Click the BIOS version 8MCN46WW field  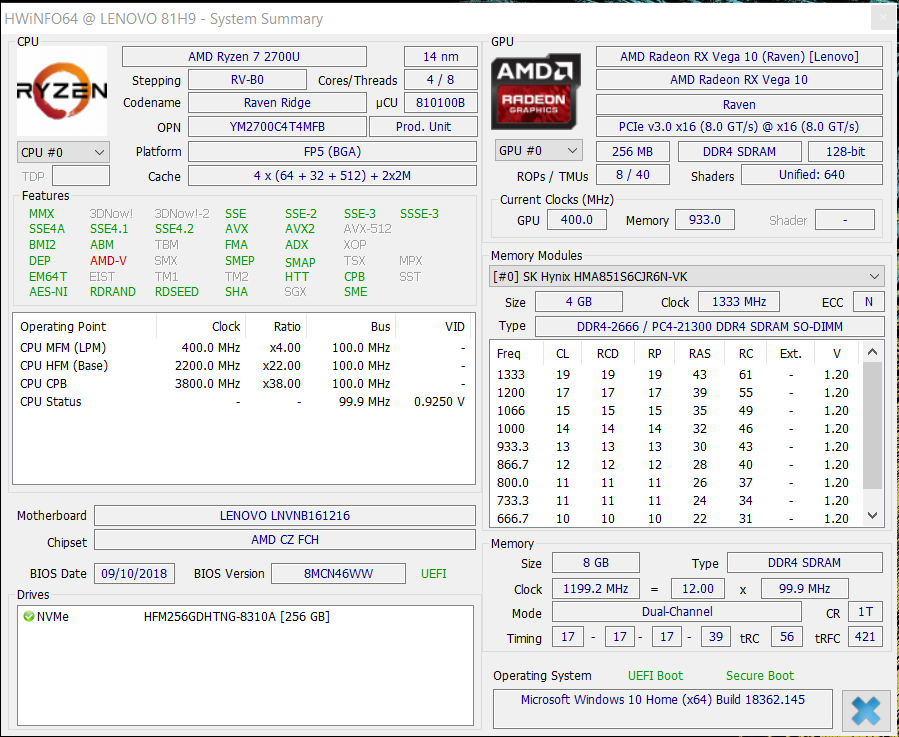click(338, 574)
